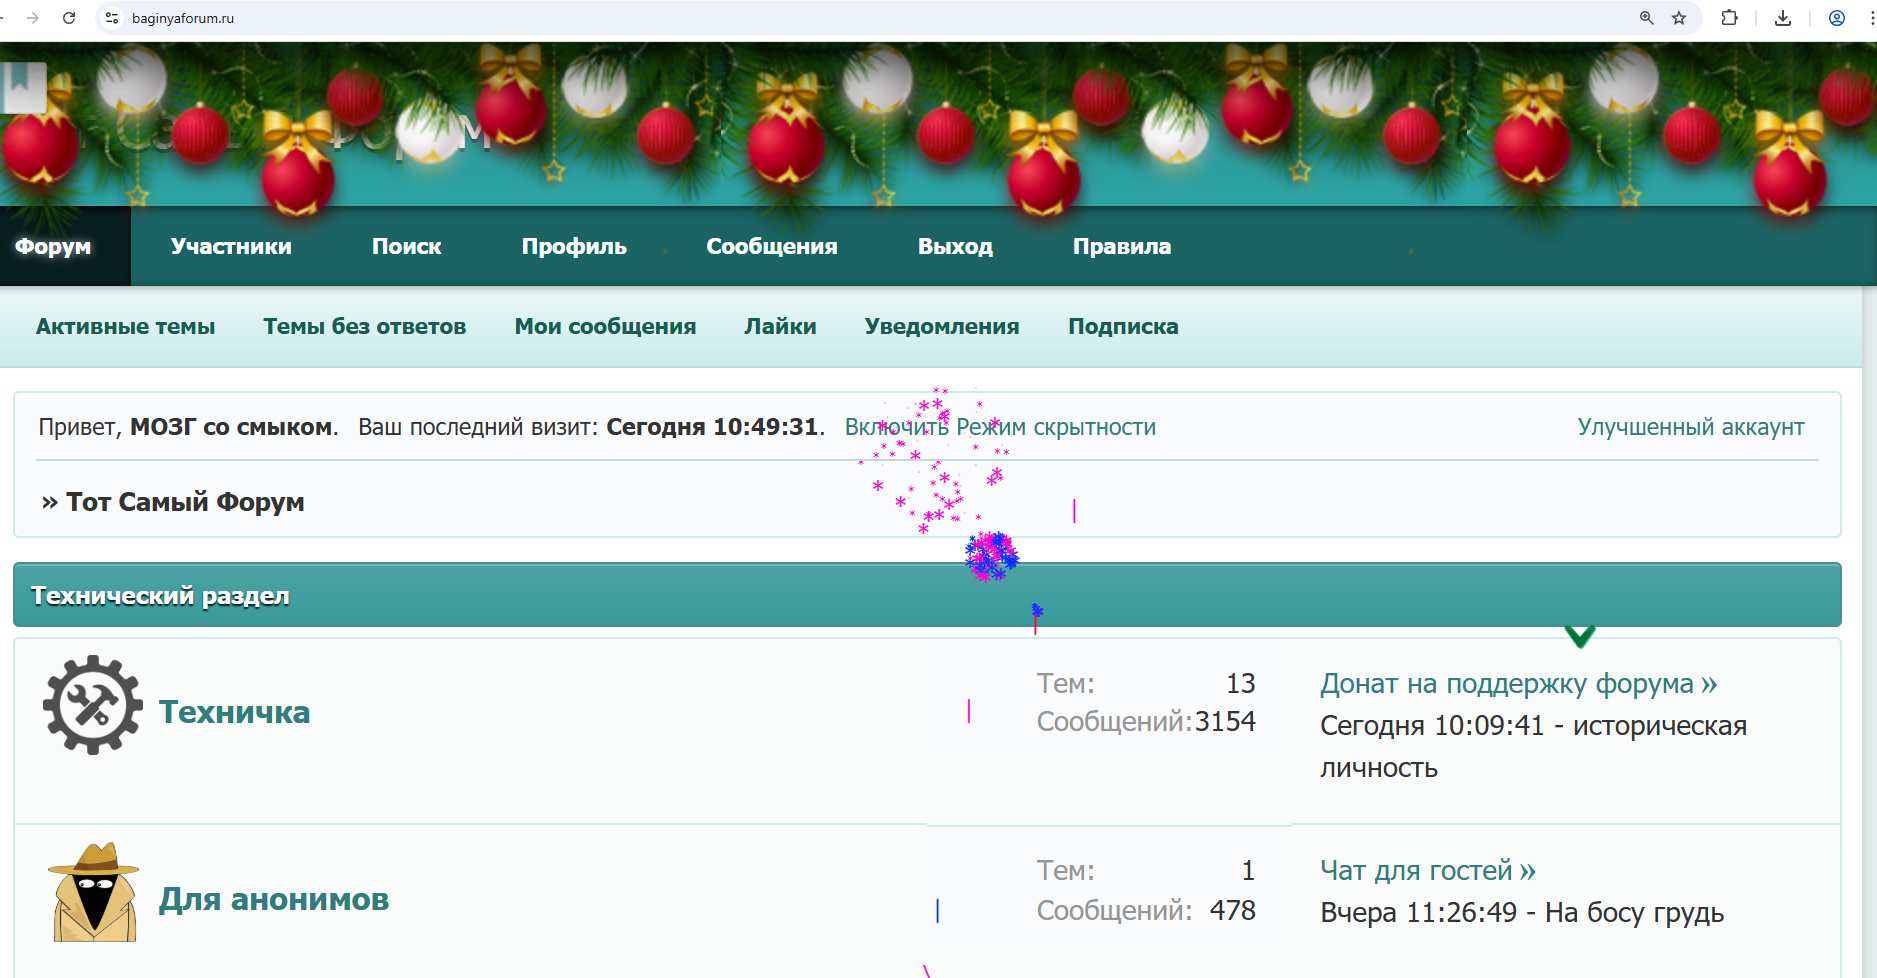Screen dimensions: 1877x978
Task: Click the anonymous spy icon with hat
Action: click(x=94, y=892)
